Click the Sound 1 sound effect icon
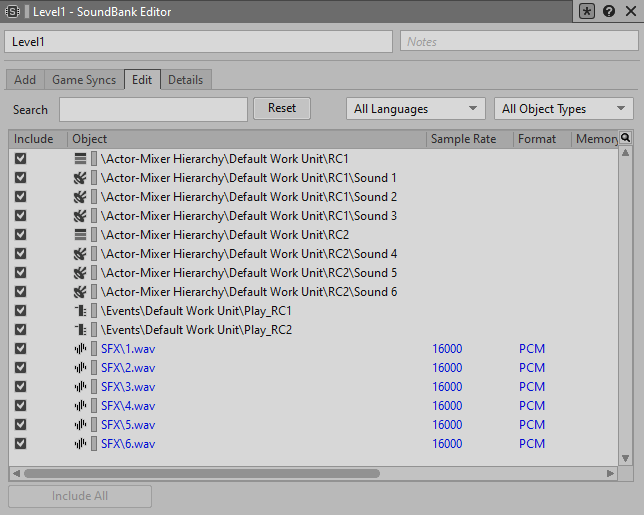644x515 pixels. tap(81, 178)
